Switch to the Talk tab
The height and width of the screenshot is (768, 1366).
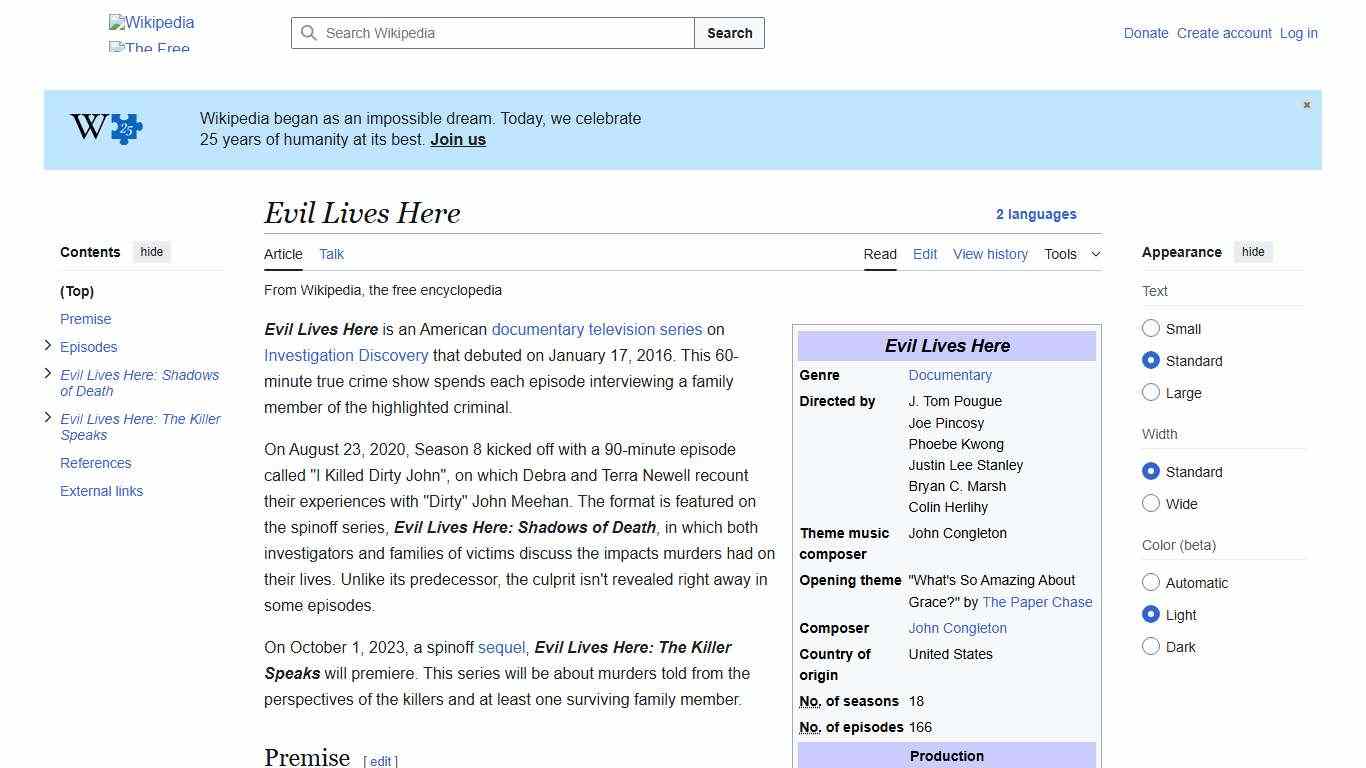pos(331,254)
